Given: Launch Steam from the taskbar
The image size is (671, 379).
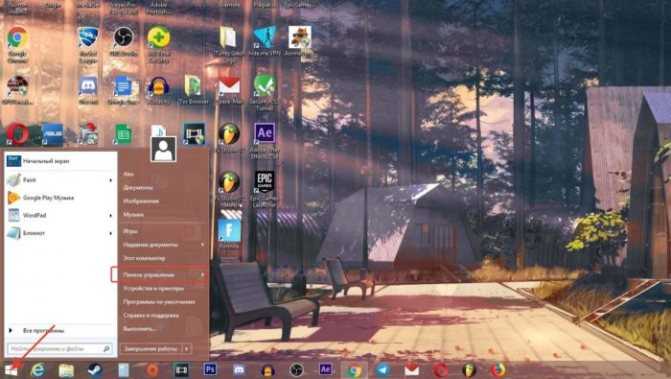Looking at the screenshot, I should click(95, 370).
